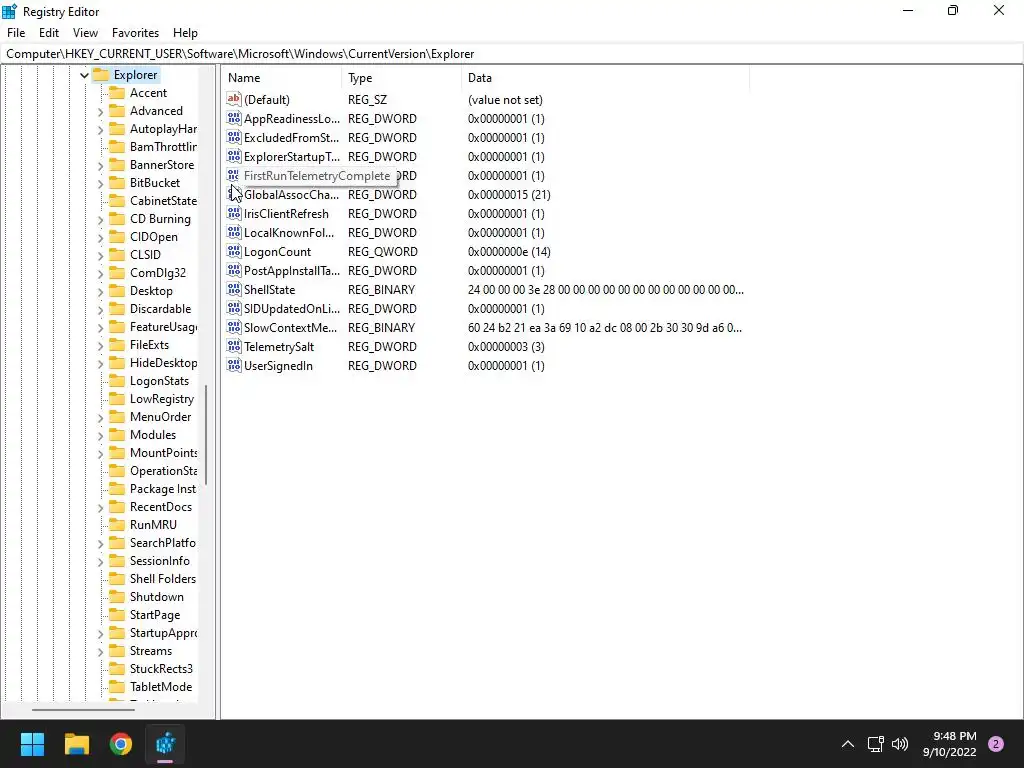Expand the ComDlg32 key
The image size is (1024, 768).
[100, 274]
